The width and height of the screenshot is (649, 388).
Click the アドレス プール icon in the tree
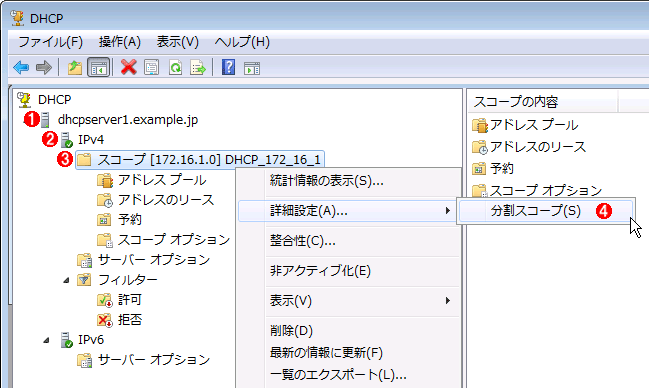tap(105, 180)
